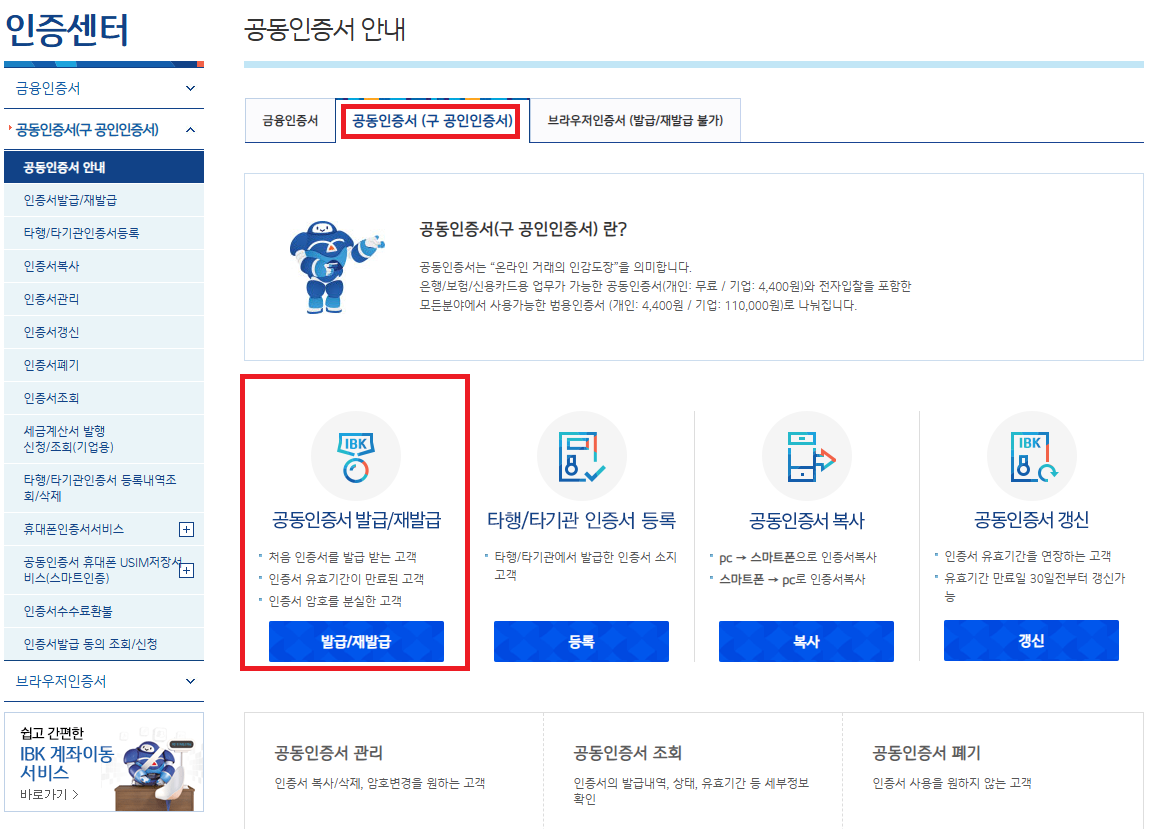Open 세금계산서 발행 신청/조회(기업용) item
Screen dimensions: 1149x829
point(104,439)
